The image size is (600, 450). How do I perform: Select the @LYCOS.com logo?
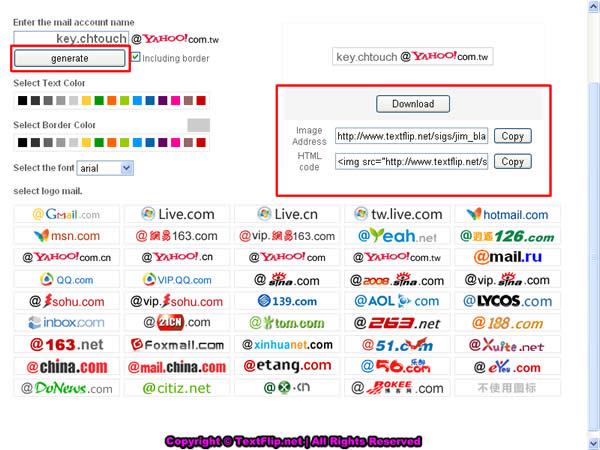[x=507, y=301]
